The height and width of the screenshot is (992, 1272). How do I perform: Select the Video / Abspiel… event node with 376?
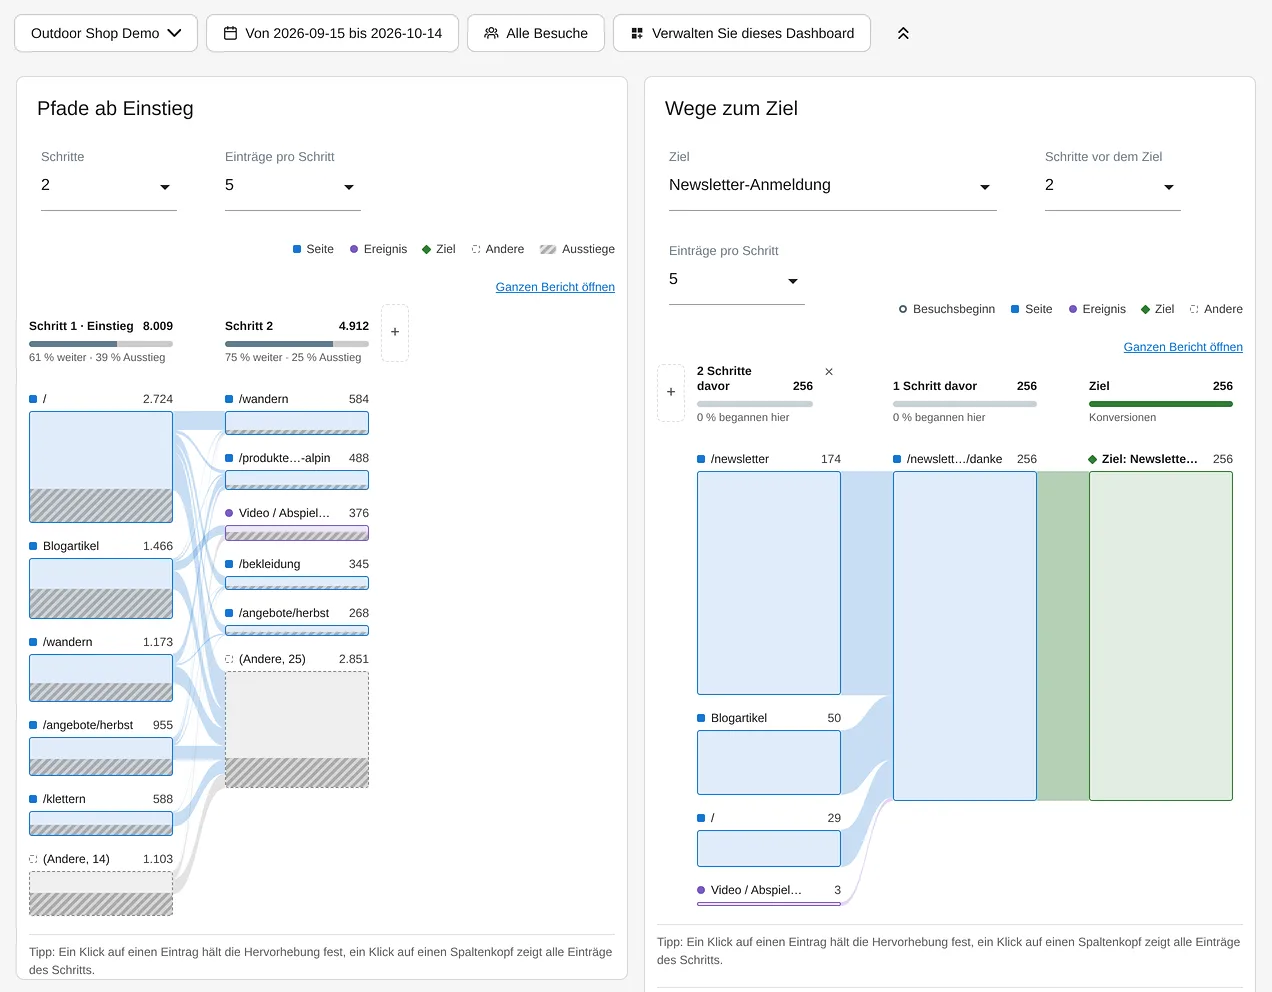(297, 533)
